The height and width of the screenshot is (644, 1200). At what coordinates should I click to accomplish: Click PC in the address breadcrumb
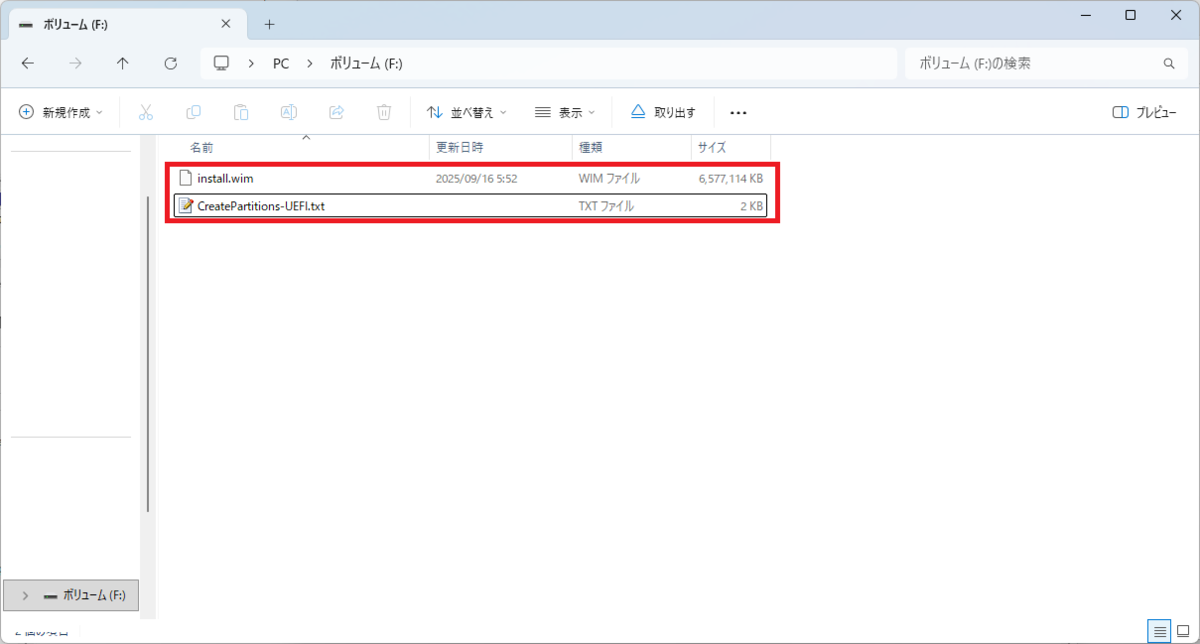pyautogui.click(x=281, y=63)
